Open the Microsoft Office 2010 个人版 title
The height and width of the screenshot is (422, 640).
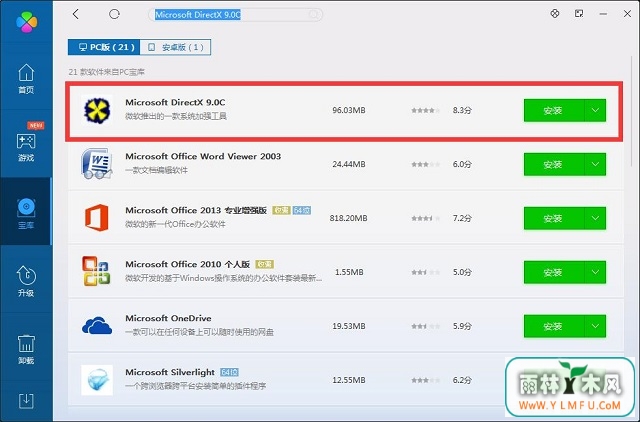(x=187, y=264)
